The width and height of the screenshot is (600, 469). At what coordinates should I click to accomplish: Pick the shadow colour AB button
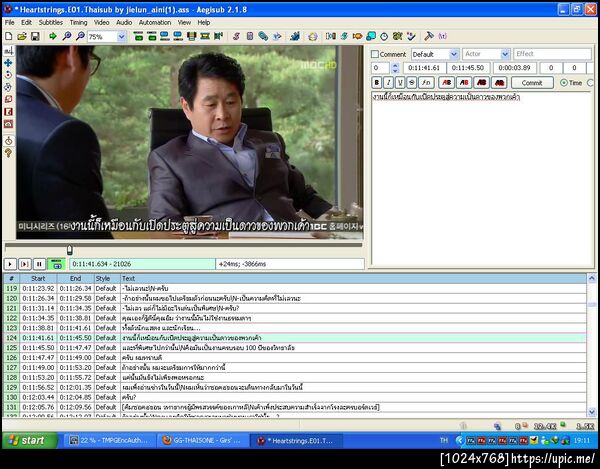point(499,83)
